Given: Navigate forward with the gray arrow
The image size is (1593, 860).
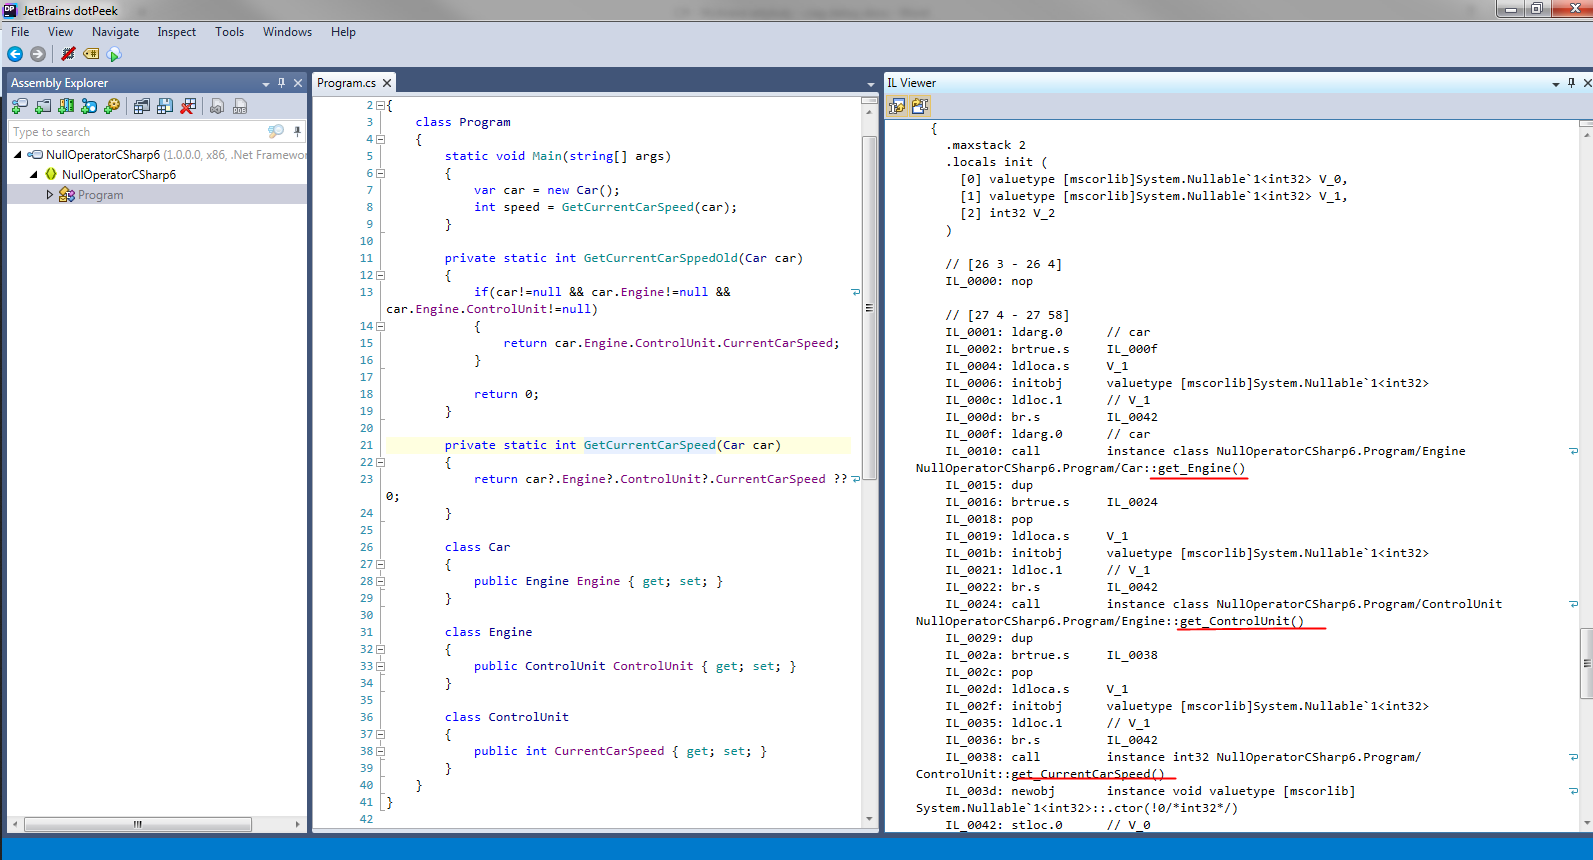Looking at the screenshot, I should tap(38, 54).
